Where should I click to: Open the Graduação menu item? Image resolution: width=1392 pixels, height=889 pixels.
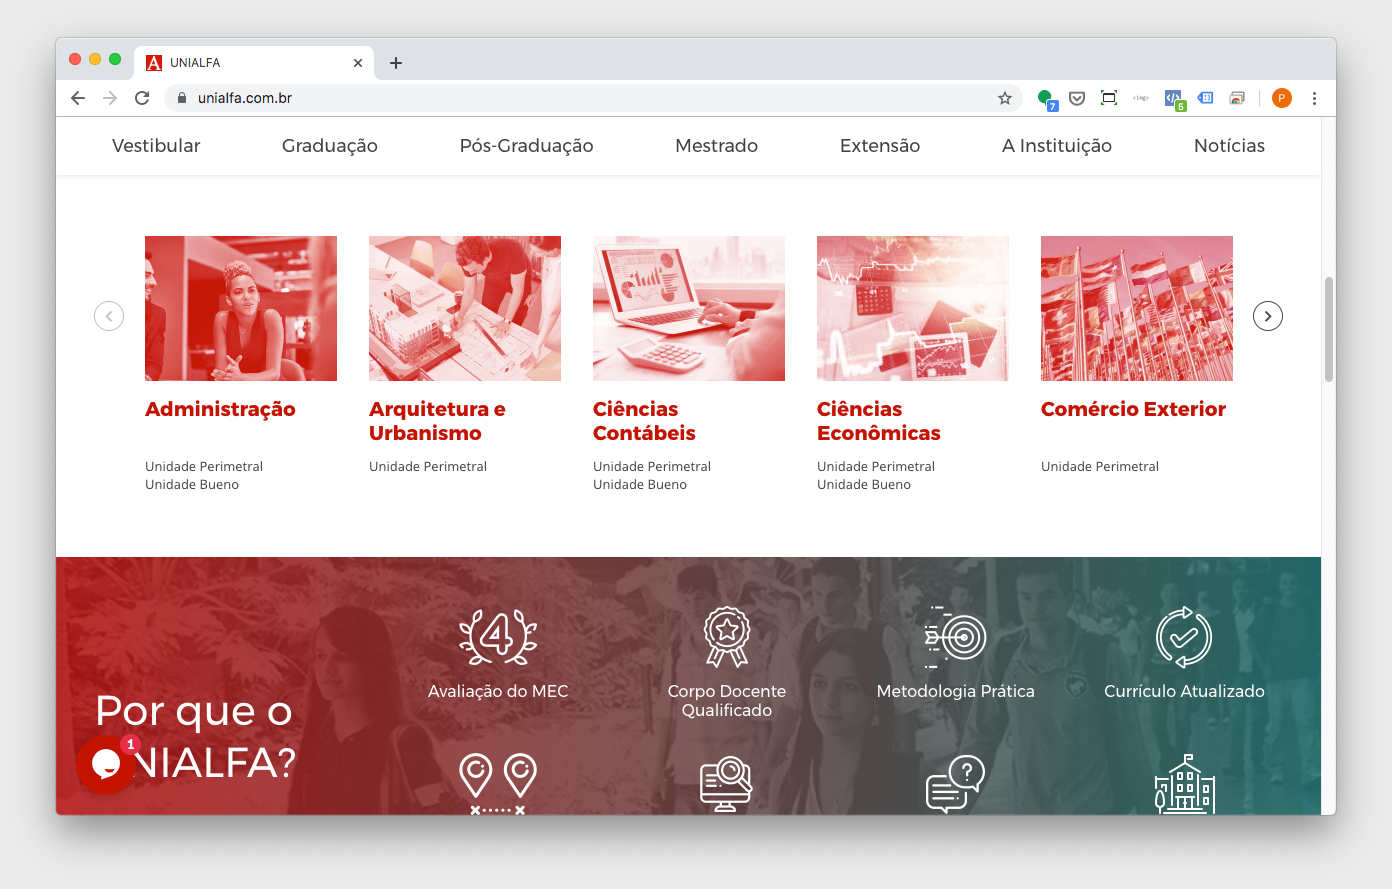[x=330, y=146]
